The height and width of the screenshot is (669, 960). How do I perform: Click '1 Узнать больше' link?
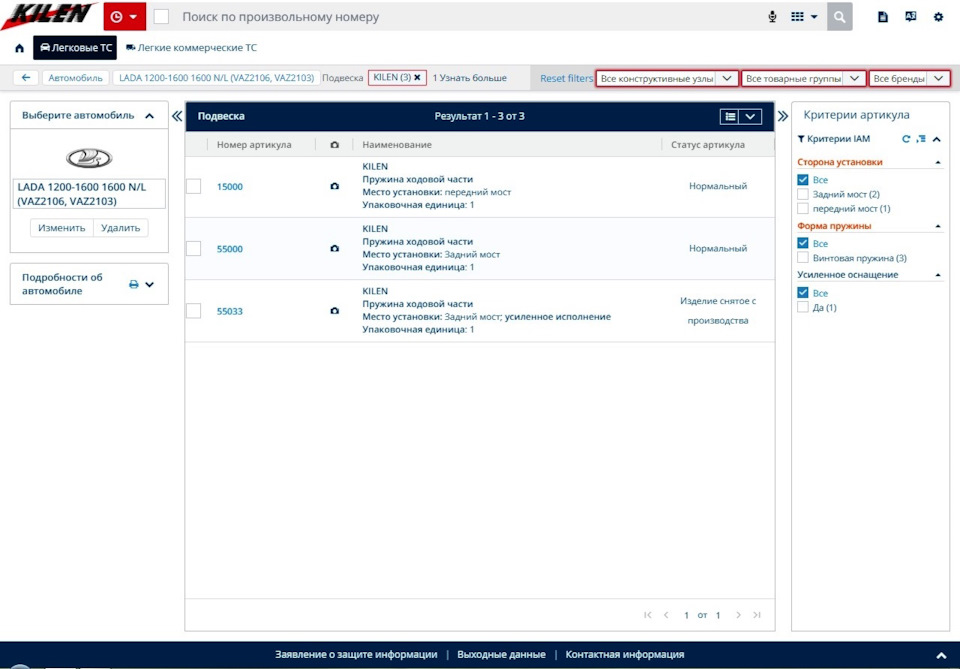(470, 78)
